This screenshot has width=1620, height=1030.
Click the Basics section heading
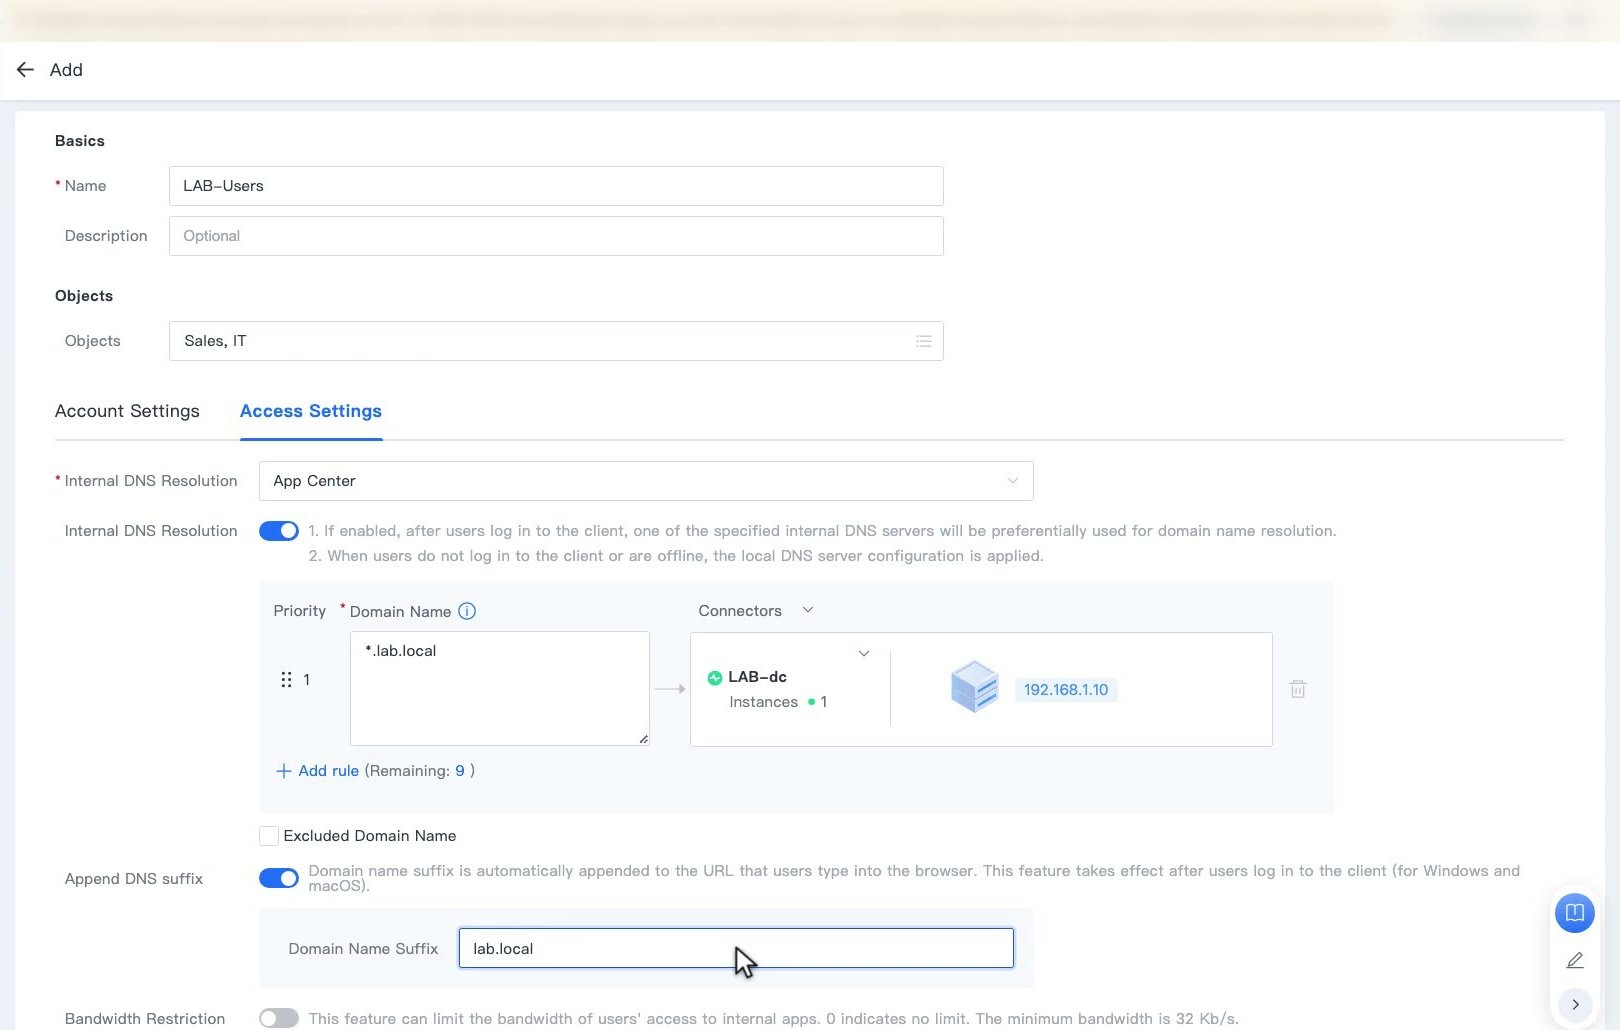80,141
